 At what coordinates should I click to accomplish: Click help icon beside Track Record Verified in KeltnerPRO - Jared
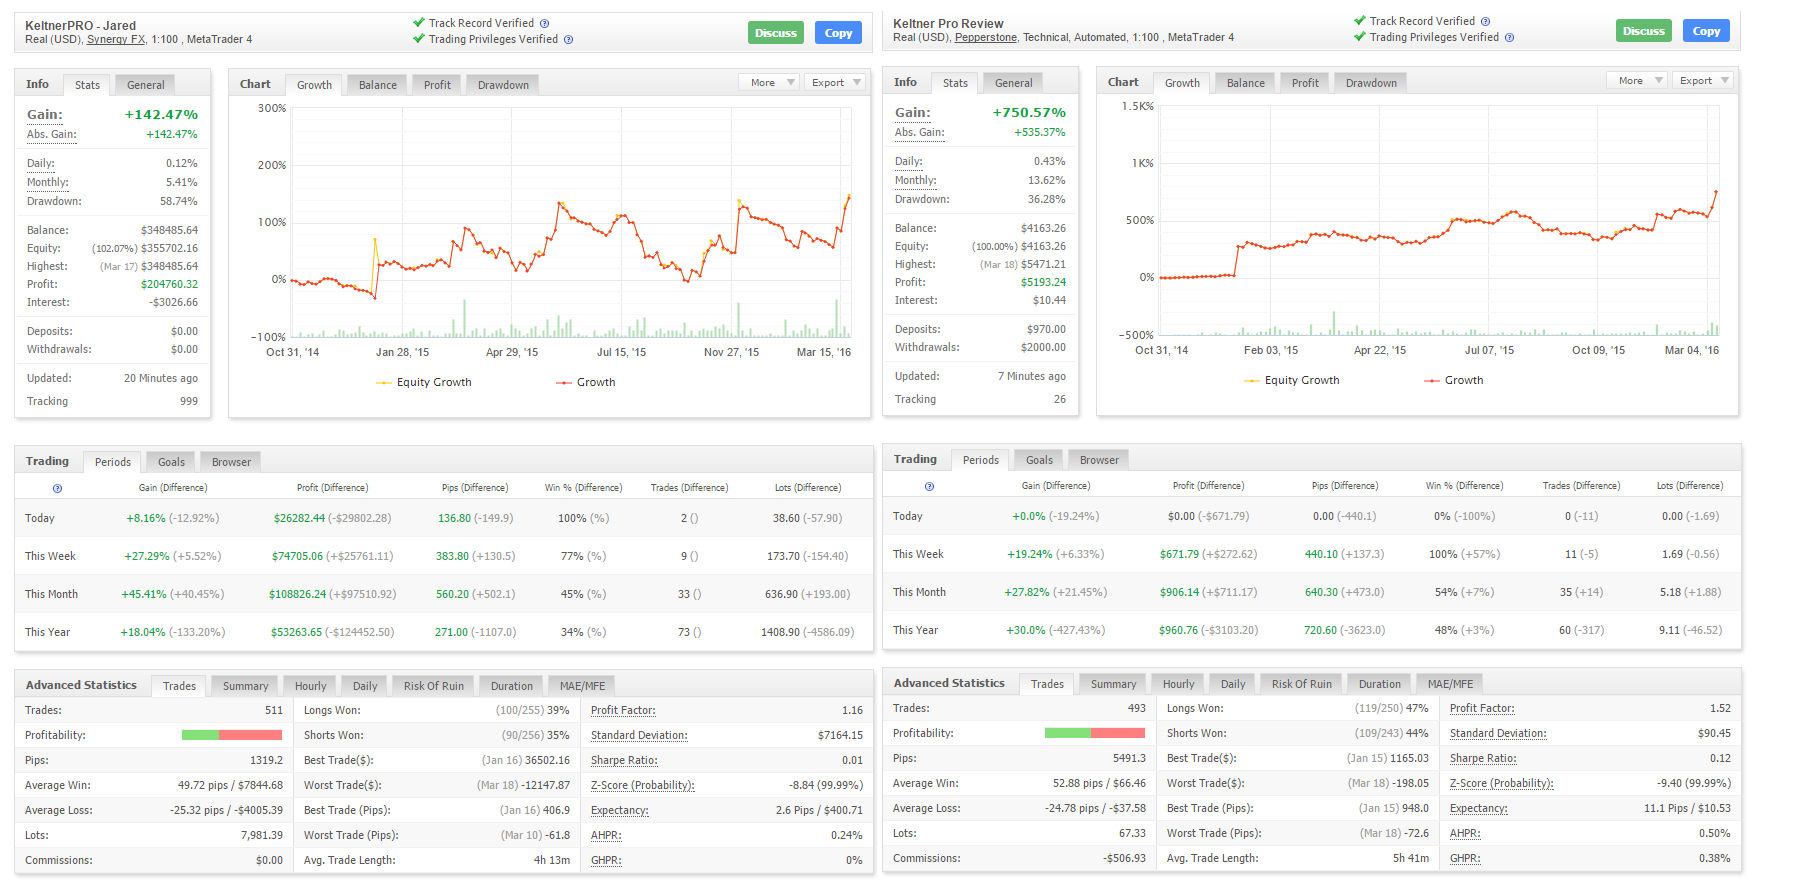coord(545,23)
